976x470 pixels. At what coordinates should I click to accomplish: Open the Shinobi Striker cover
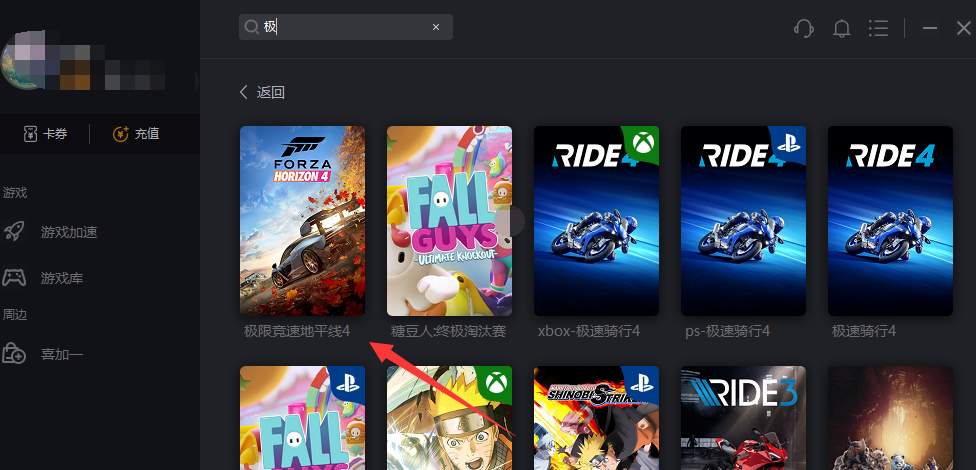pyautogui.click(x=596, y=418)
